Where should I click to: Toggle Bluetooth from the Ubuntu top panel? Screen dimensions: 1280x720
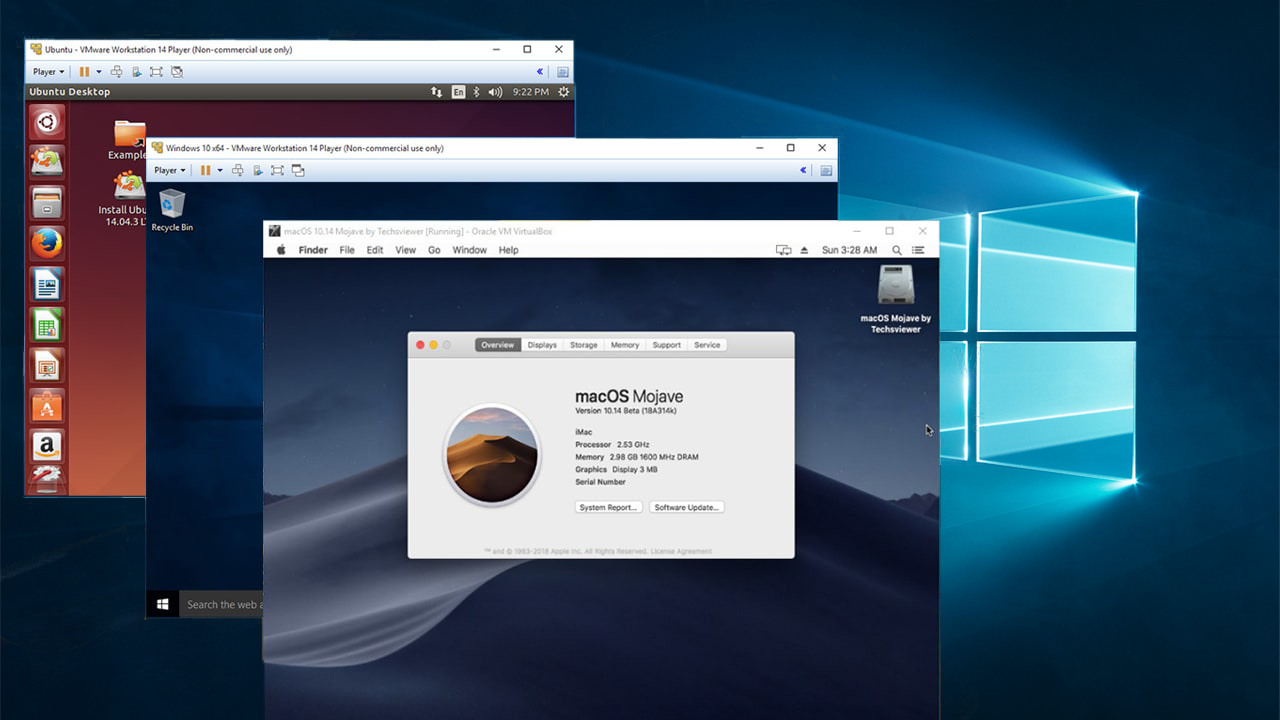tap(476, 91)
